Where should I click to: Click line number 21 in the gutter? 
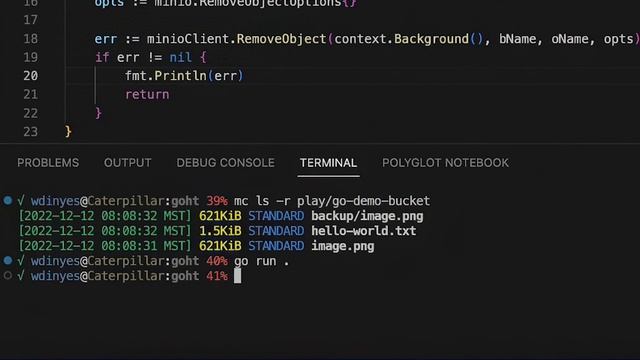pos(31,94)
